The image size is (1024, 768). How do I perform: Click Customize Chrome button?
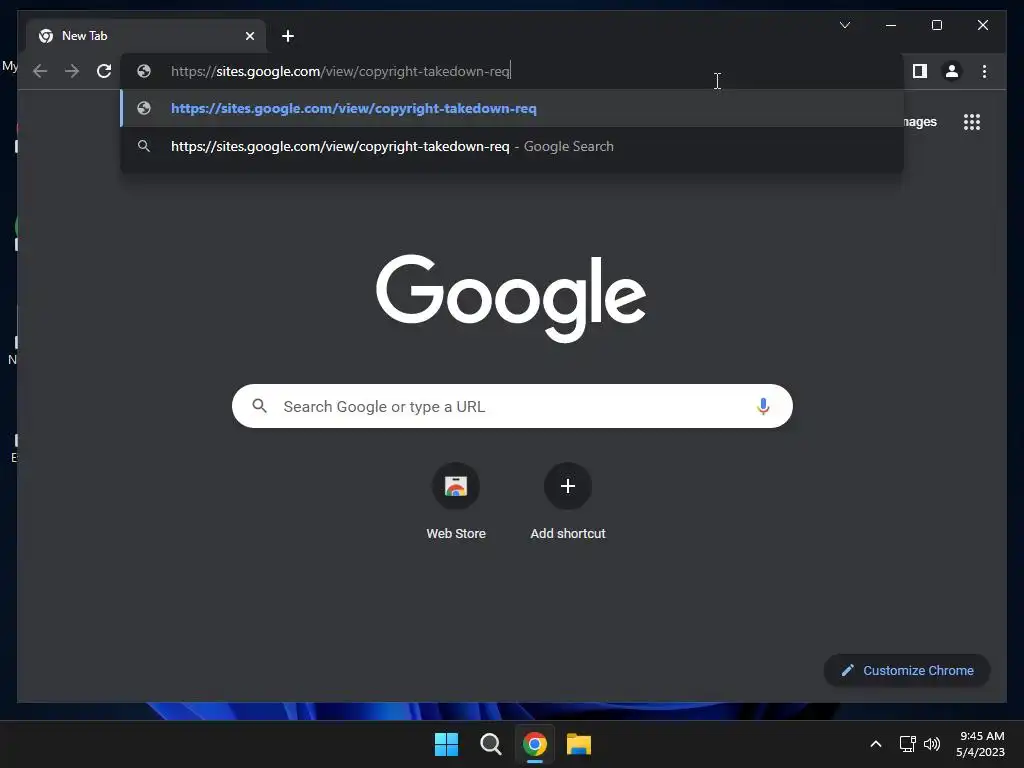pos(907,671)
